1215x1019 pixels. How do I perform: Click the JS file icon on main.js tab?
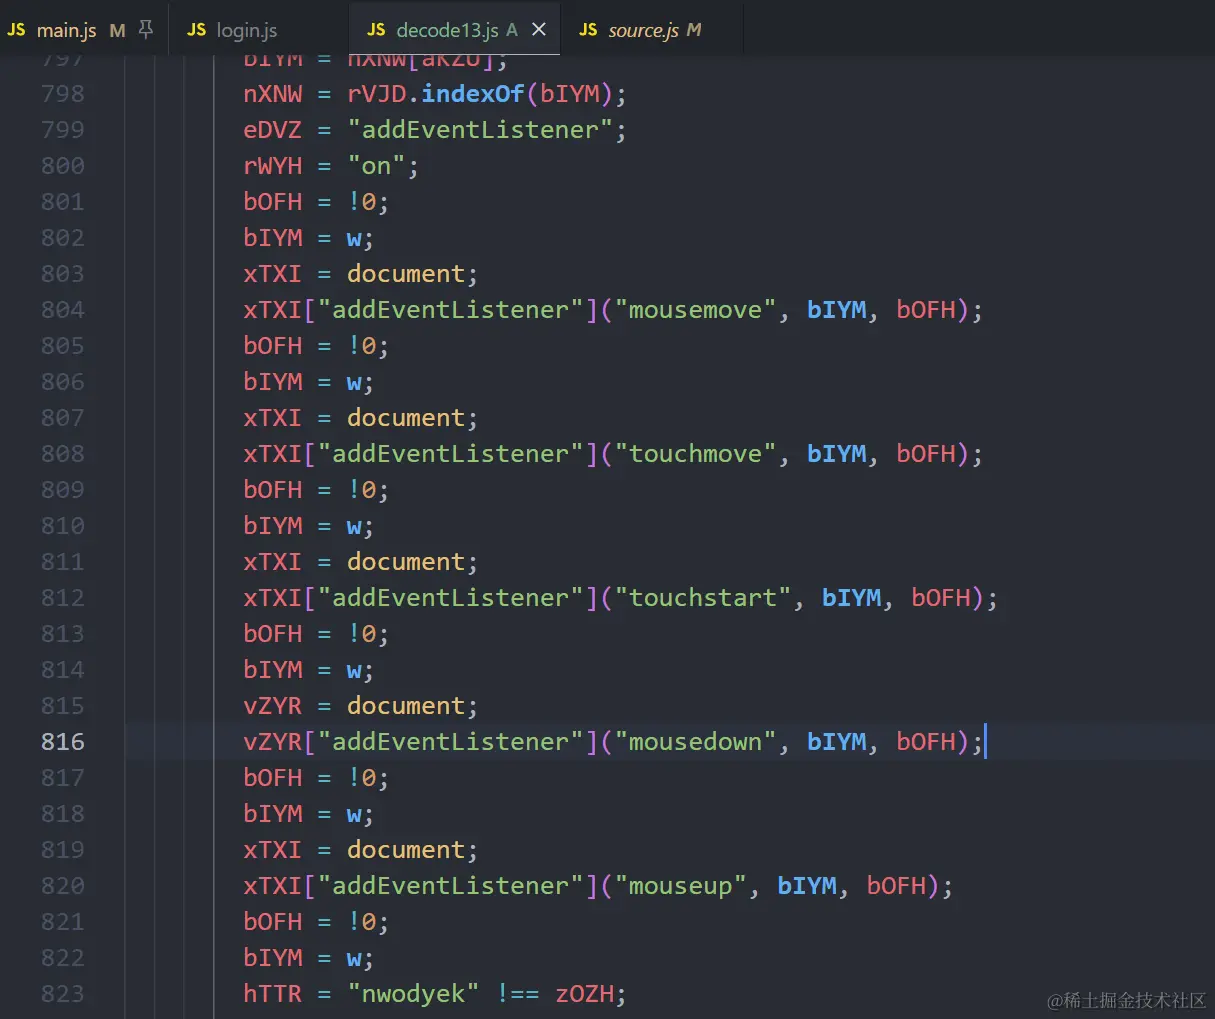click(x=17, y=30)
